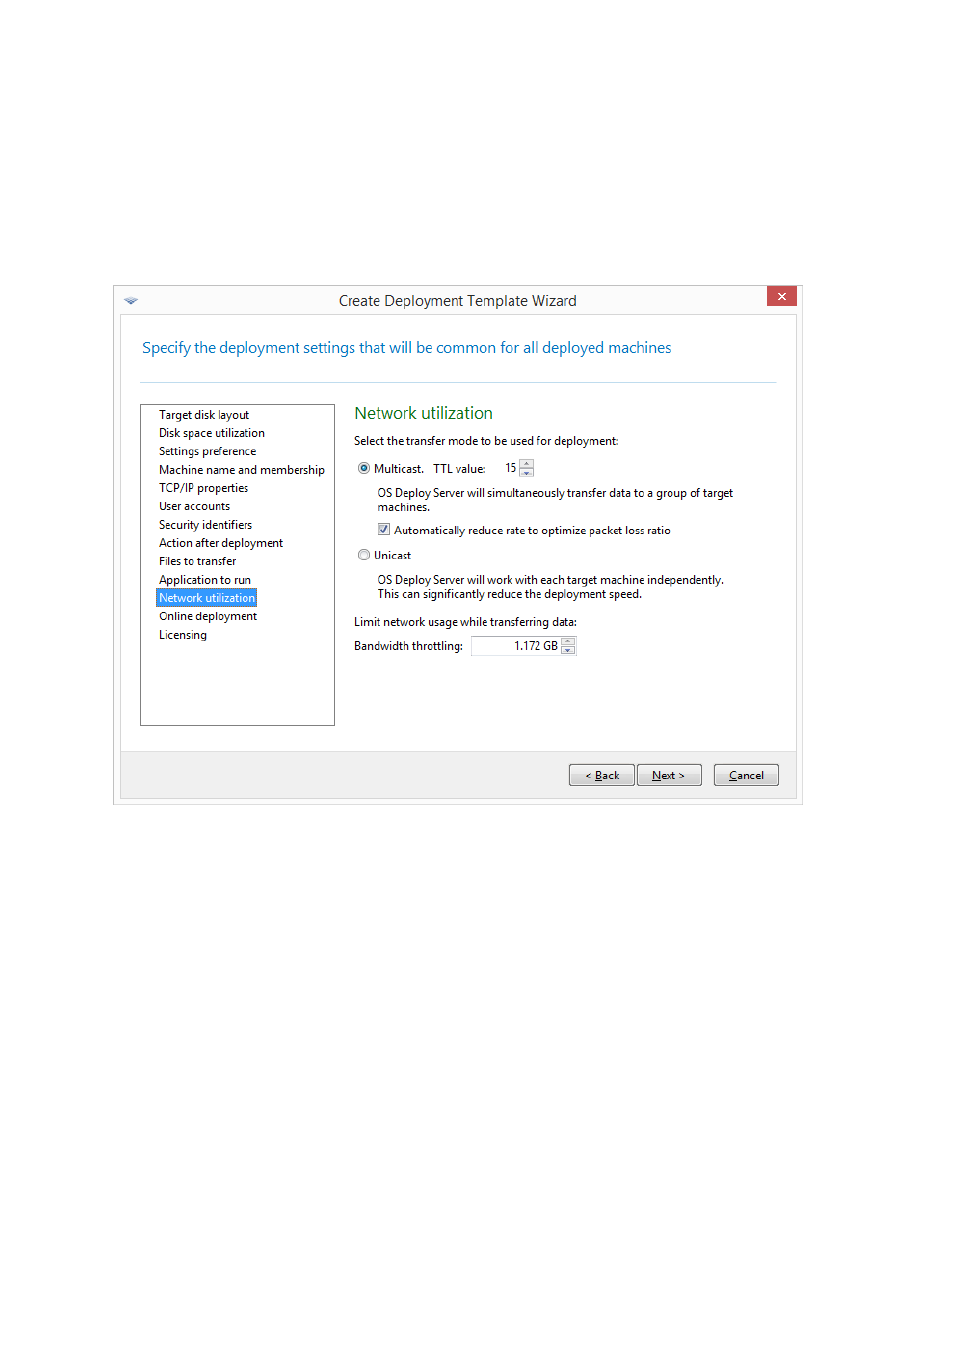Viewport: 955px width, 1350px height.
Task: Close the Create Deployment Template Wizard
Action: [x=782, y=297]
